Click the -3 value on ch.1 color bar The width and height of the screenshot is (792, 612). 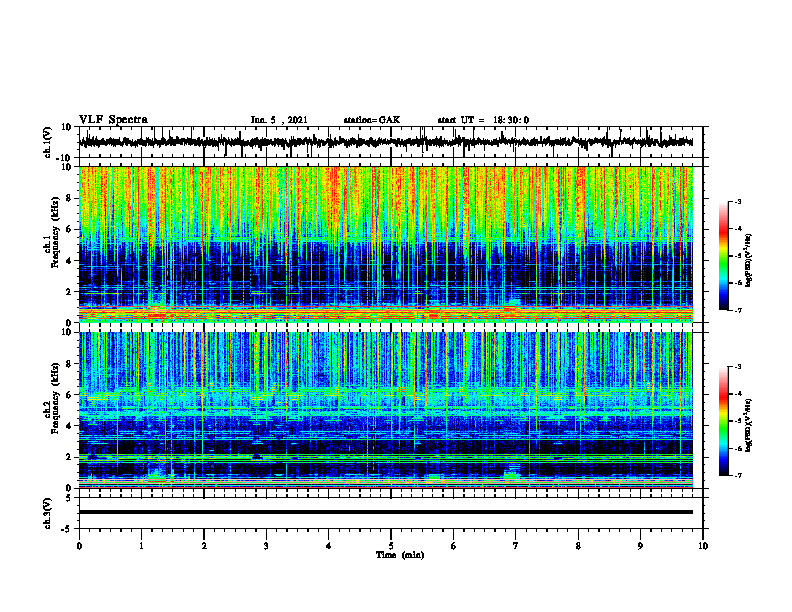tap(737, 201)
